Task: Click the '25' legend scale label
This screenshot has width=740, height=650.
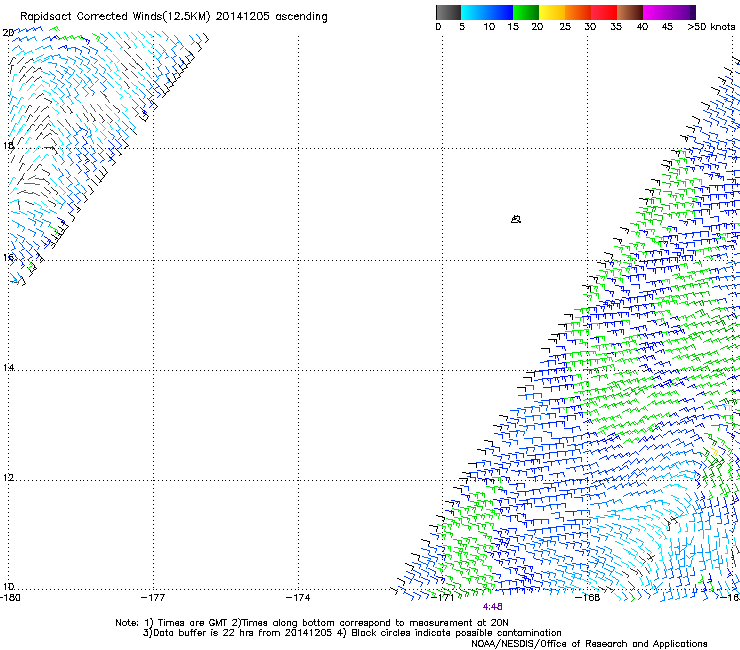Action: click(565, 27)
